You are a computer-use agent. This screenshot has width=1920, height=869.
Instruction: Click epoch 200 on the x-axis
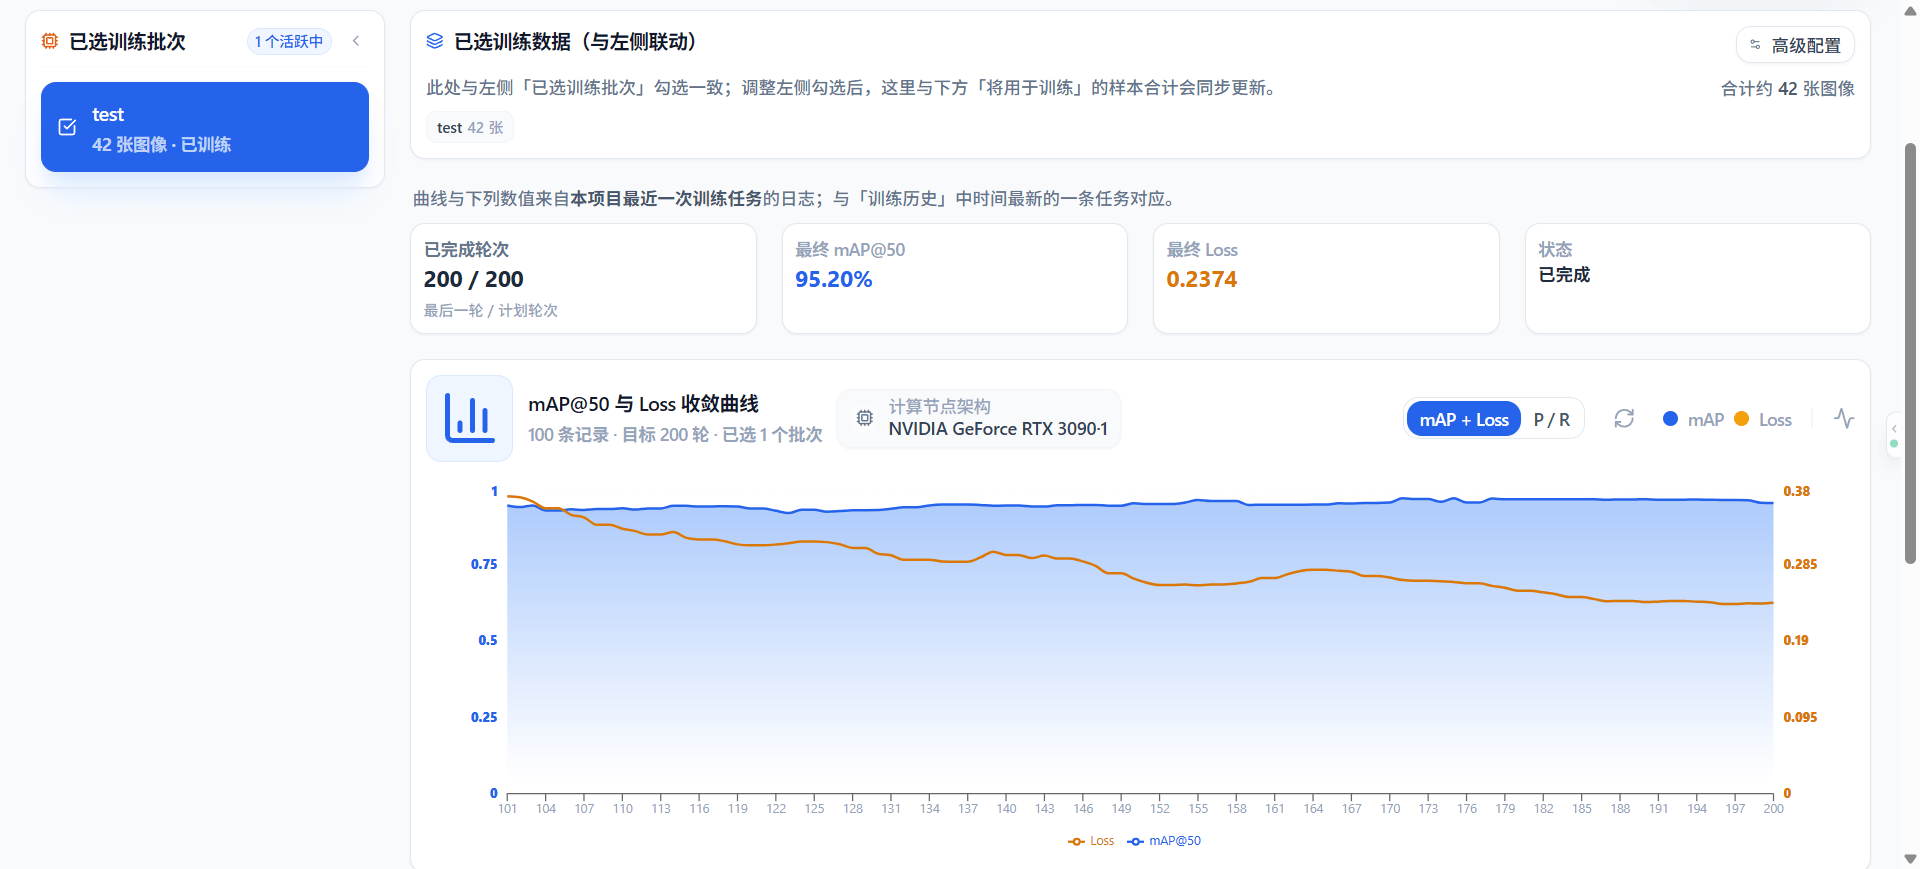1773,809
